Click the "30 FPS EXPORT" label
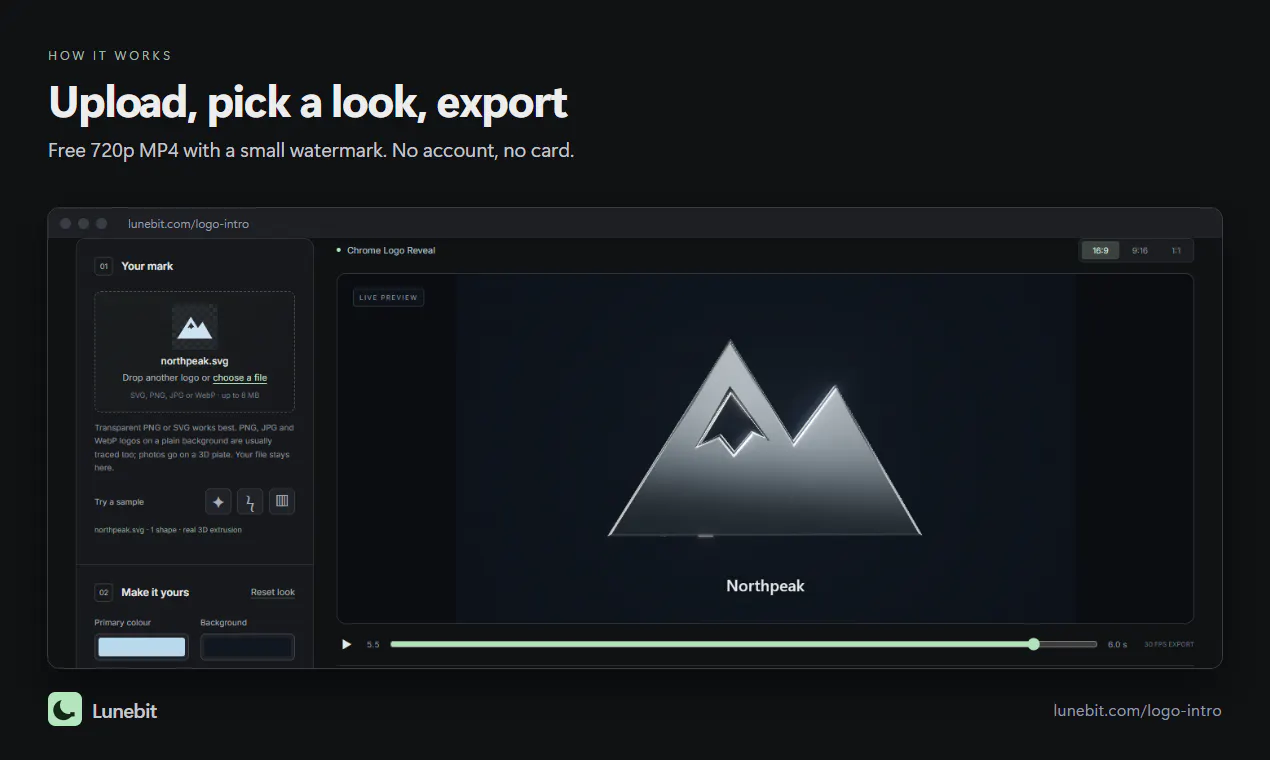 point(1169,644)
